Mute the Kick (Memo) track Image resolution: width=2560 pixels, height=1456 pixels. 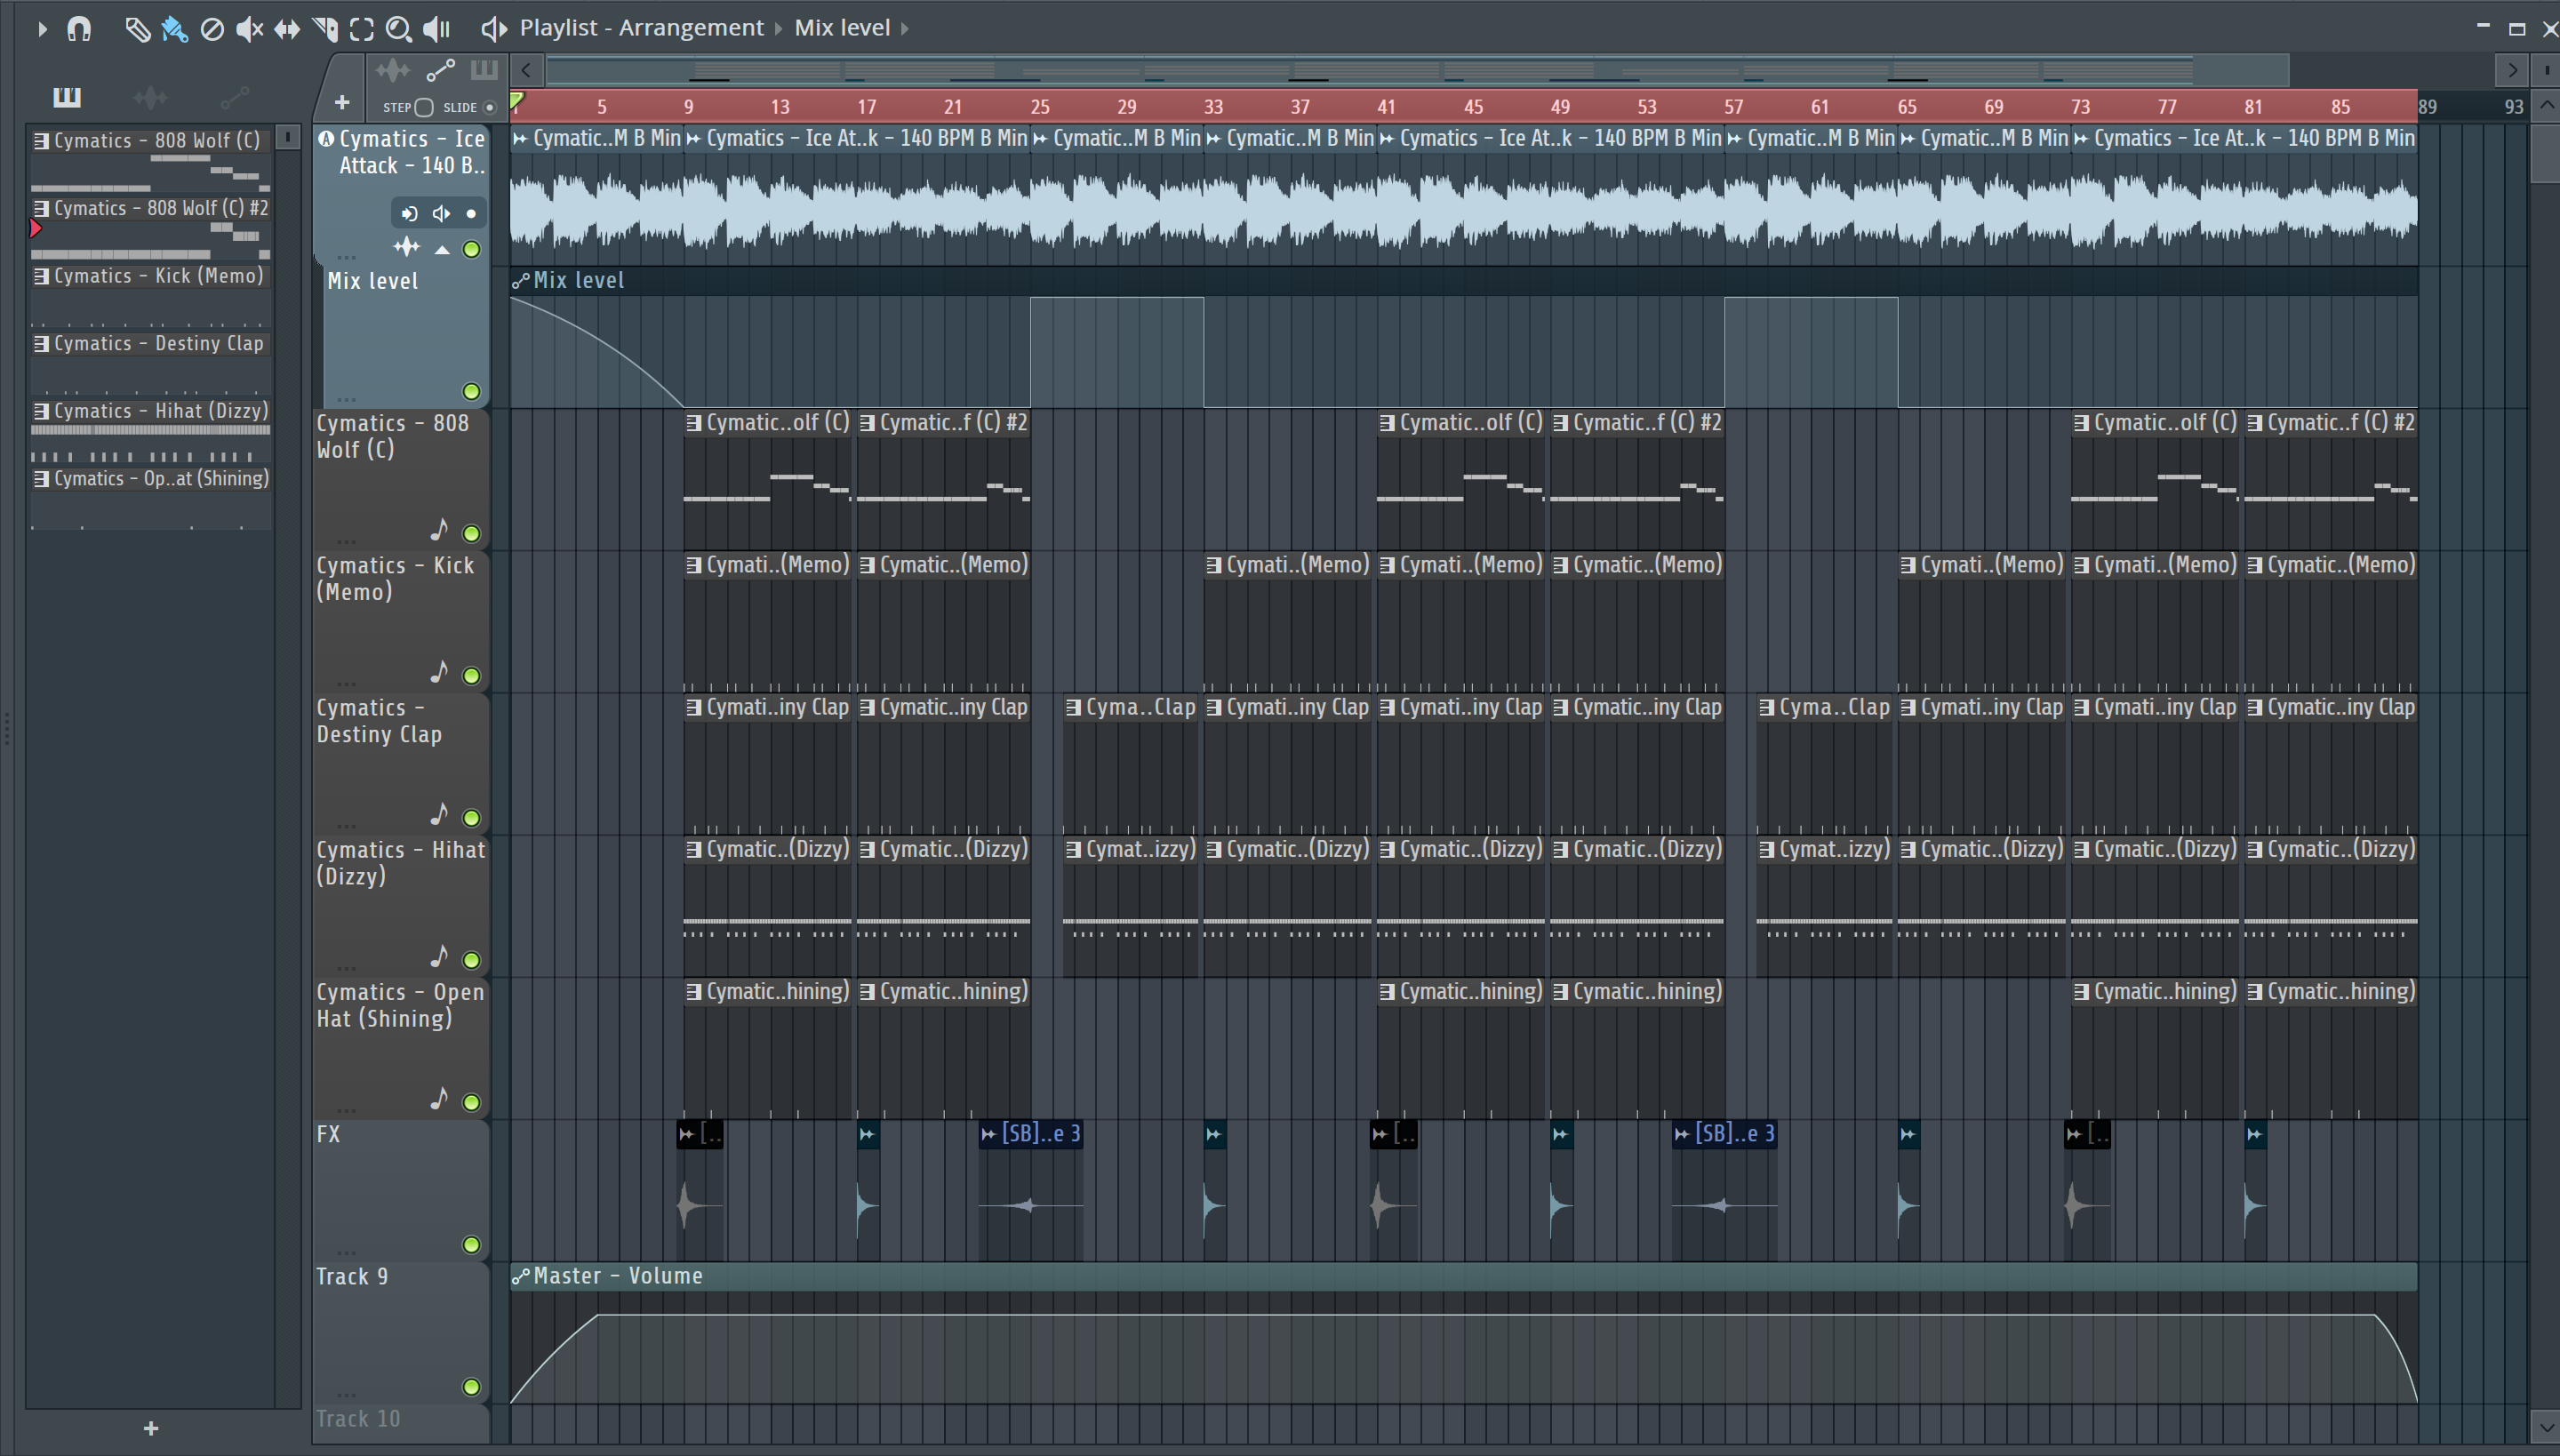pyautogui.click(x=471, y=675)
